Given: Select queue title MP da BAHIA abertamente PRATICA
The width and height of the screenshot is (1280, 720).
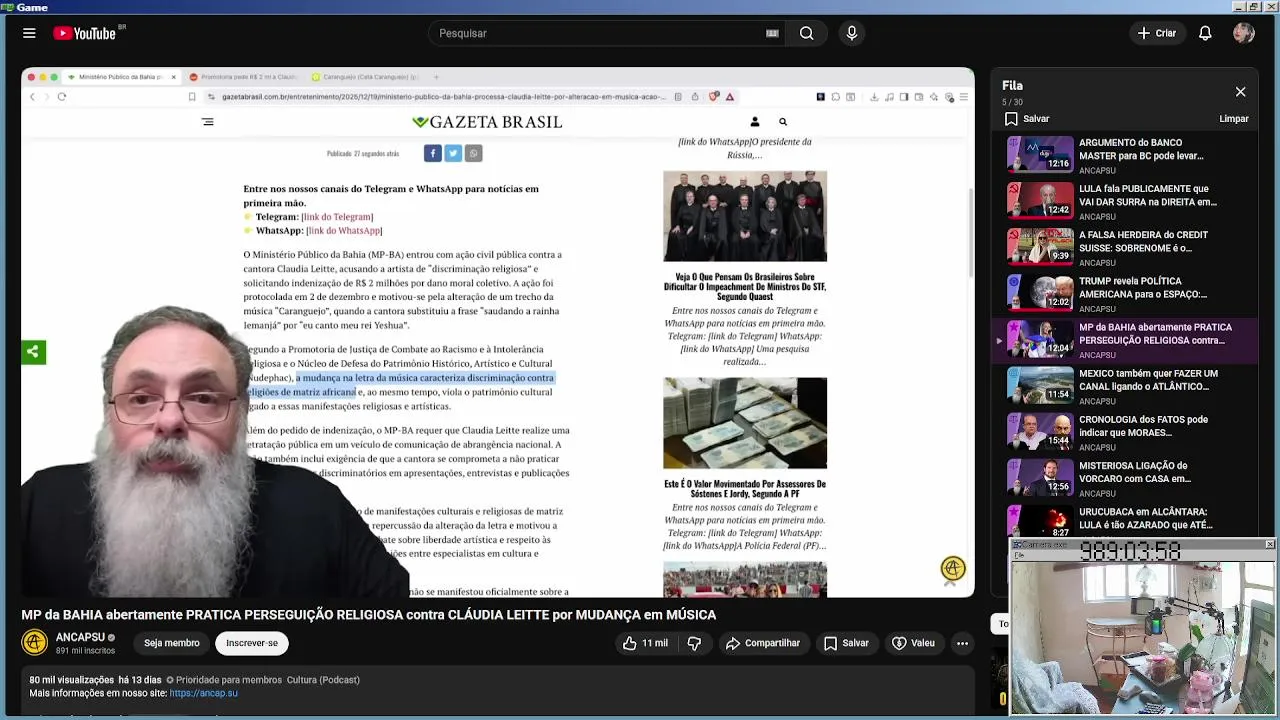Looking at the screenshot, I should coord(1155,334).
